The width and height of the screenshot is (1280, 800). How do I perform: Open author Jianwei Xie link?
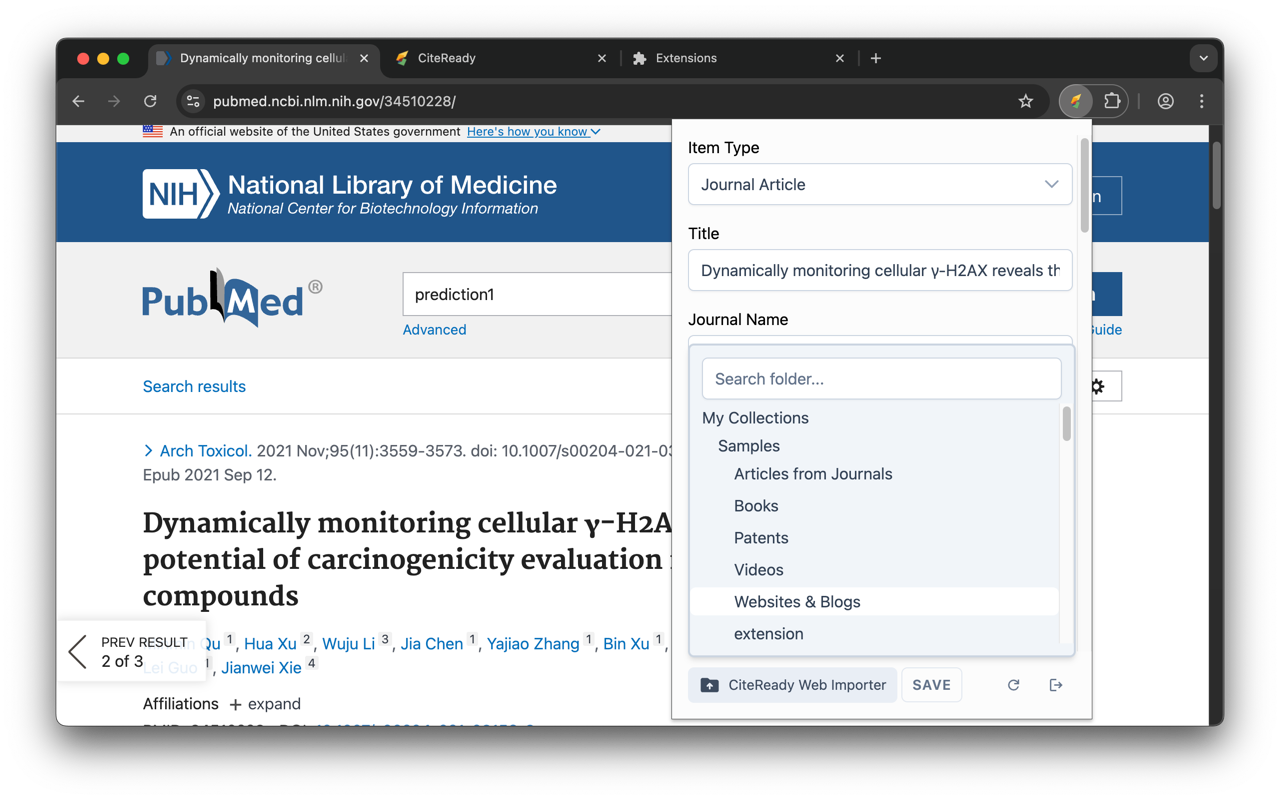click(x=261, y=668)
